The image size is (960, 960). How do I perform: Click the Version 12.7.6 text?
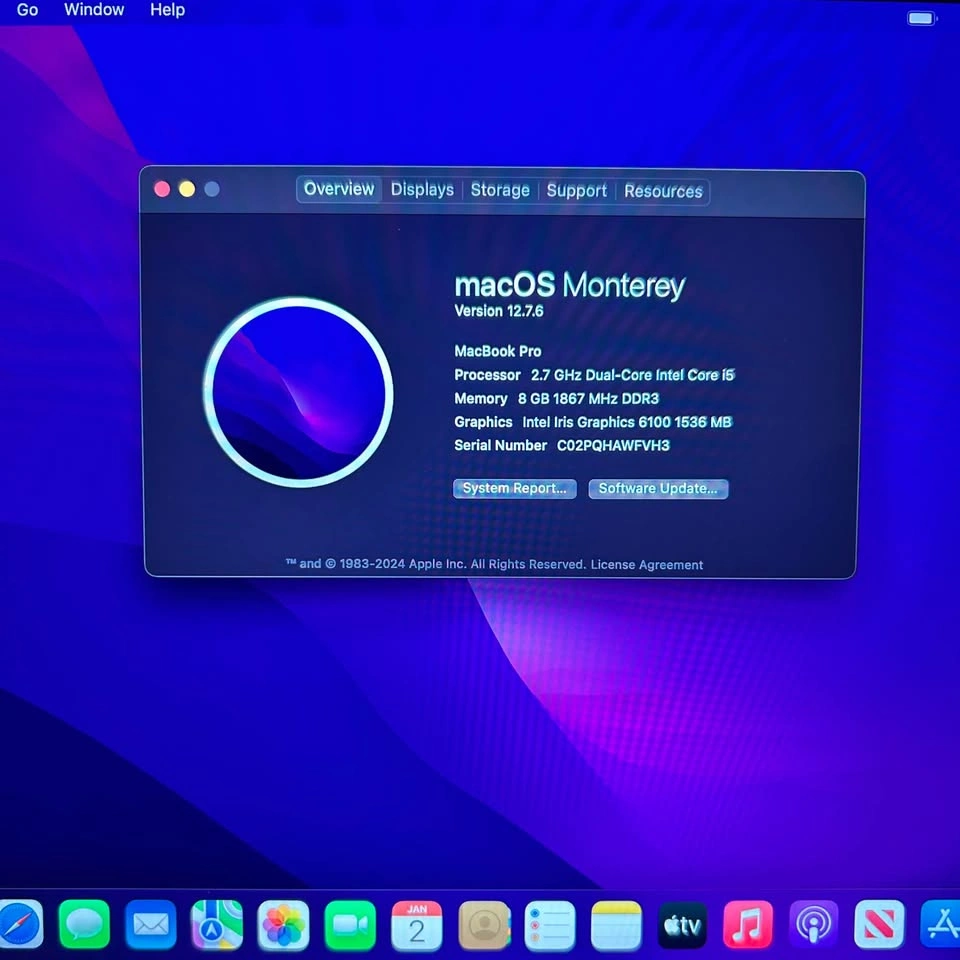tap(499, 311)
